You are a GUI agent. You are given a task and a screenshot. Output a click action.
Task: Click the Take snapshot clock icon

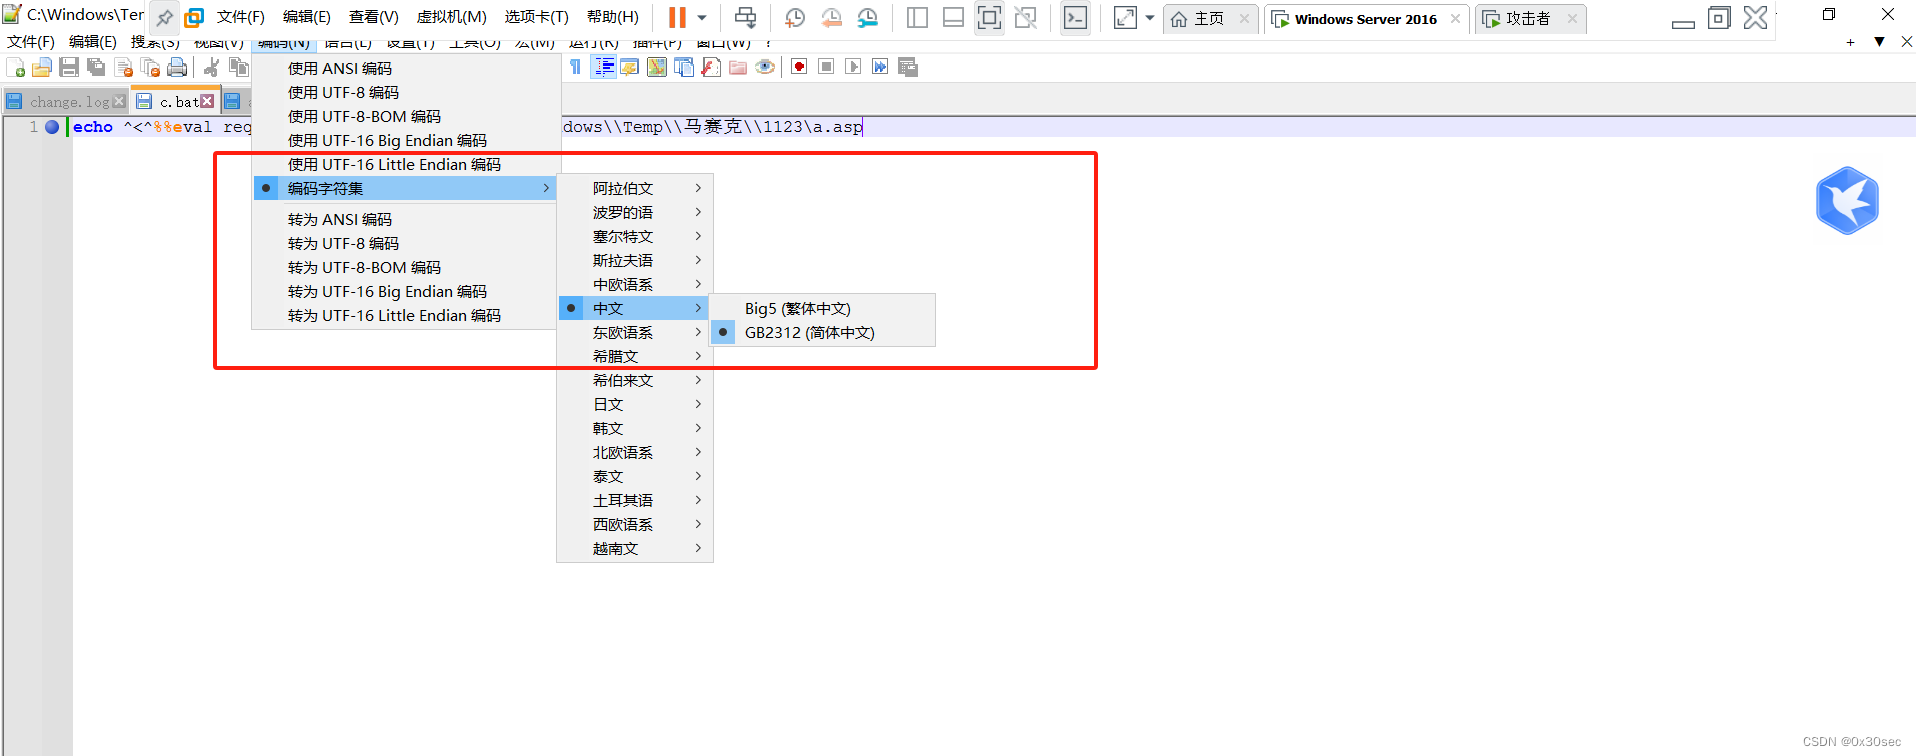[x=795, y=18]
